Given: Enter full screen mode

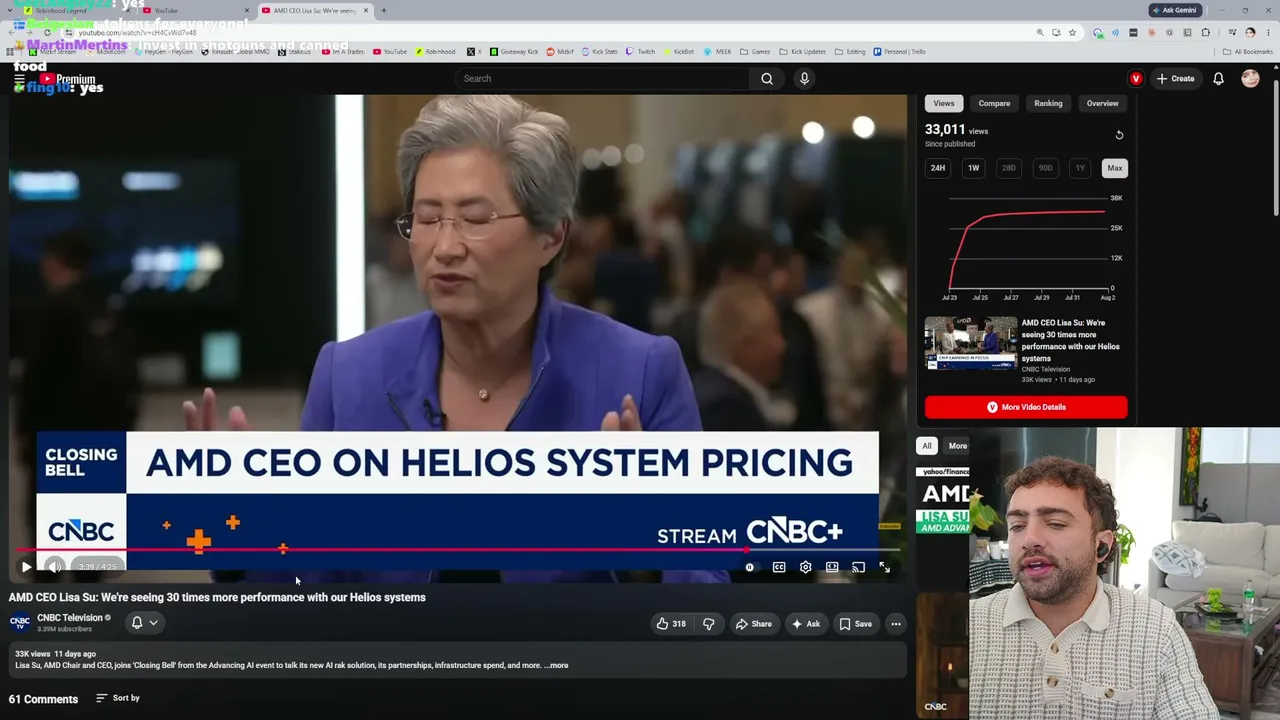Looking at the screenshot, I should [885, 567].
